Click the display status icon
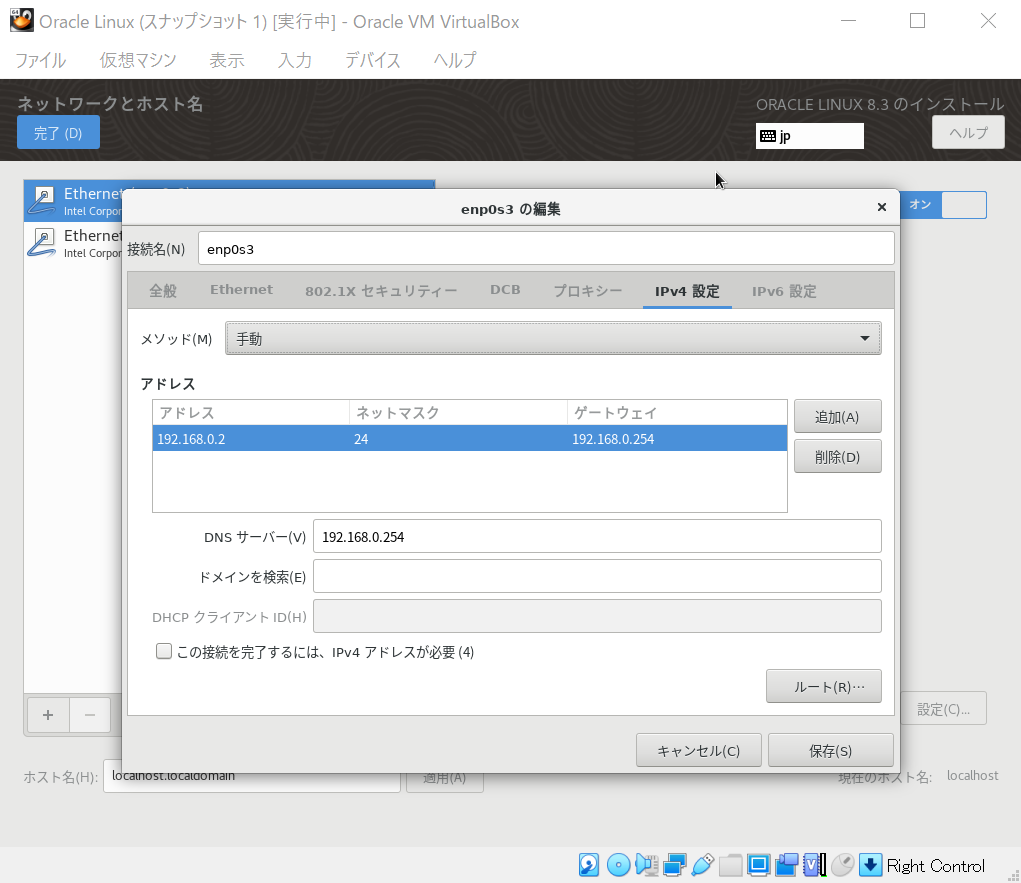Screen dimensions: 1021x883 [759, 865]
